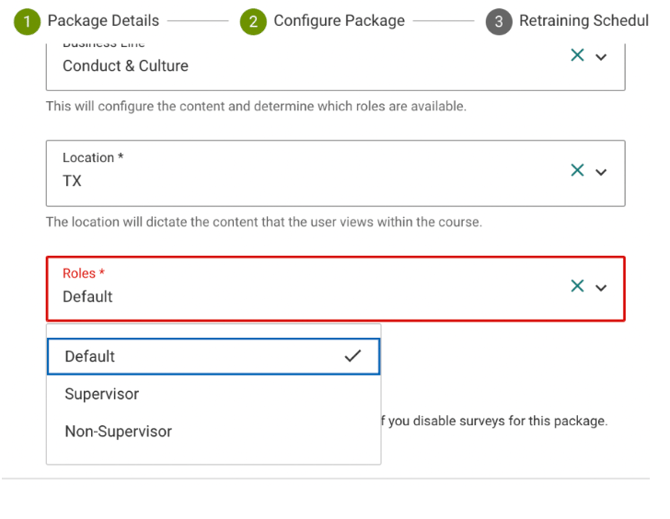Click the step 2 green circle
The width and height of the screenshot is (670, 519).
pyautogui.click(x=253, y=21)
